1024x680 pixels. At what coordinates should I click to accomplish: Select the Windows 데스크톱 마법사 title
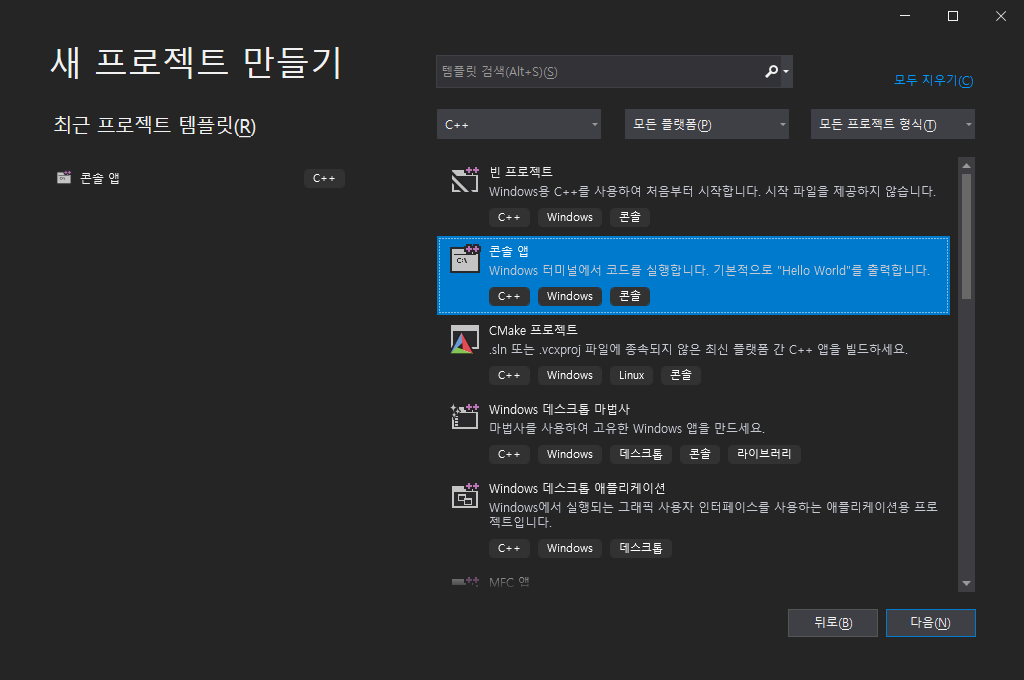tap(559, 410)
